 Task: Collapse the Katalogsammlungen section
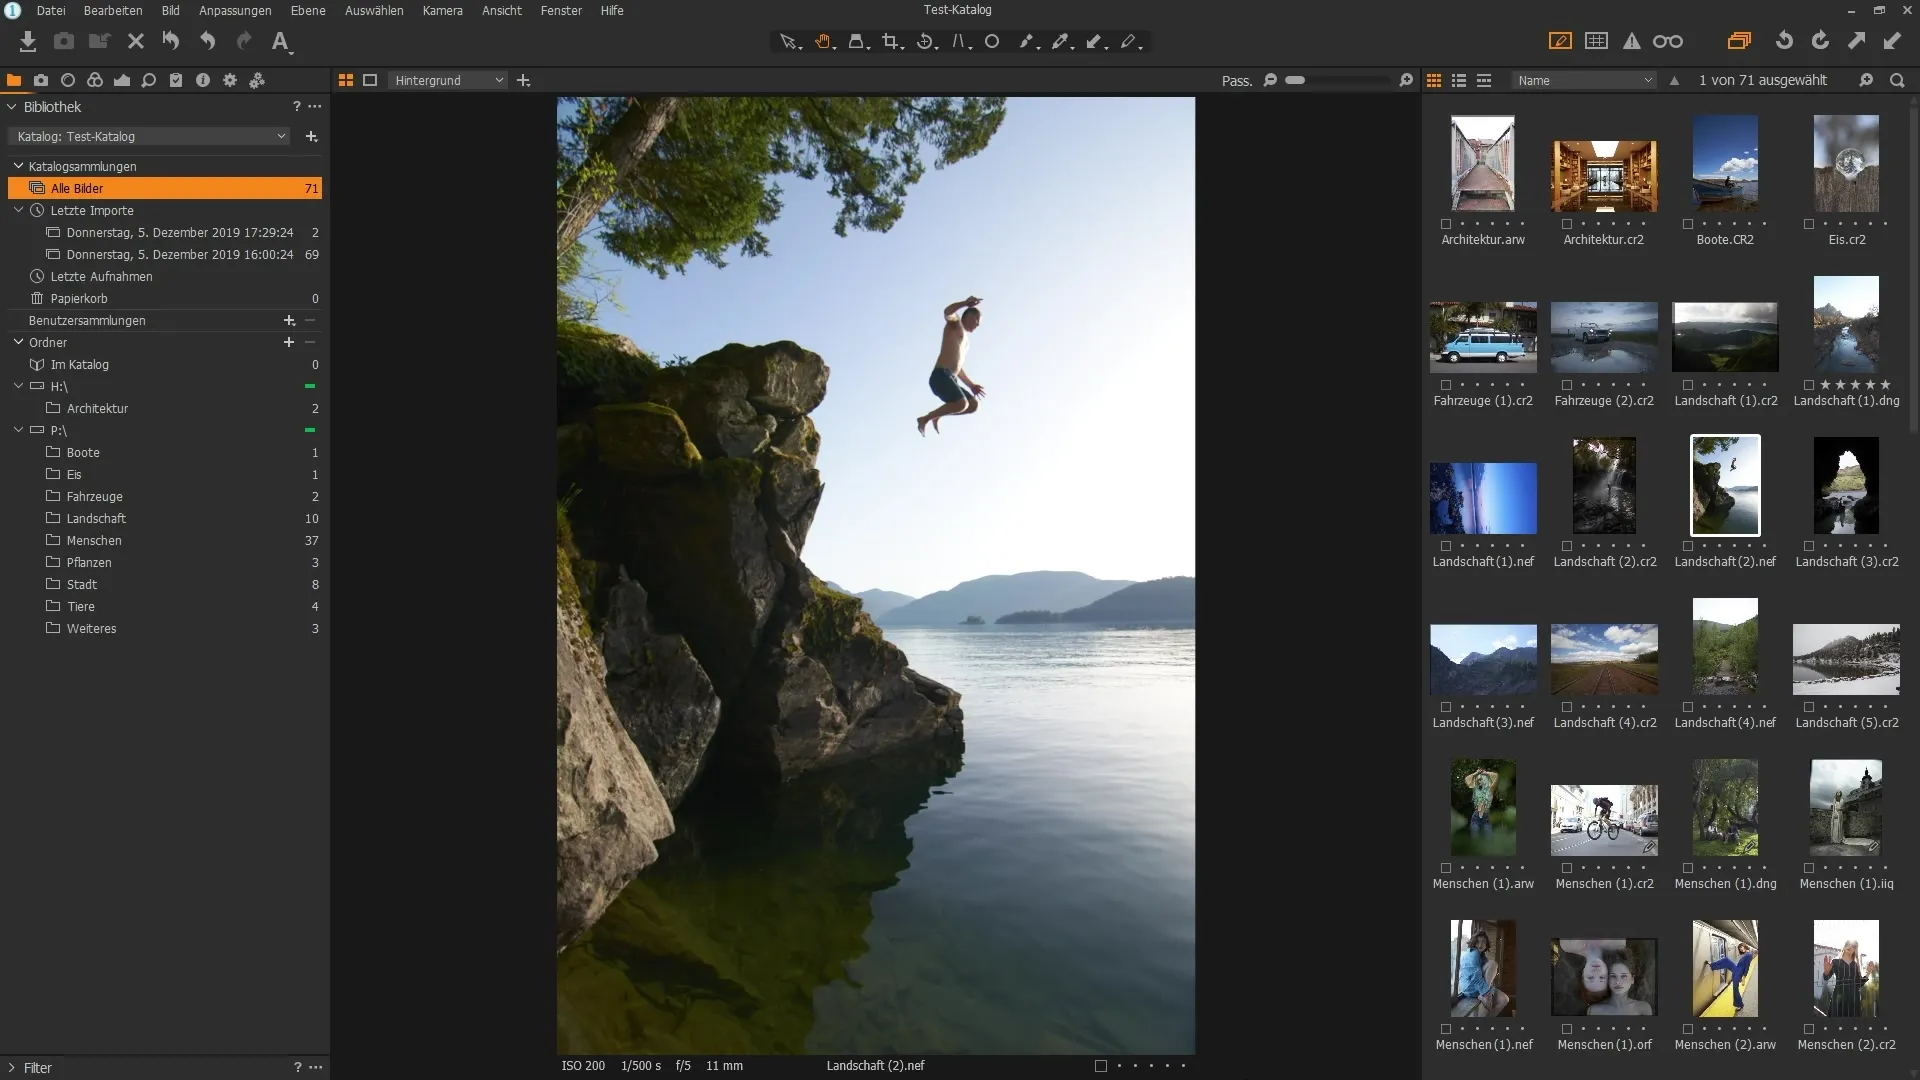(x=17, y=166)
